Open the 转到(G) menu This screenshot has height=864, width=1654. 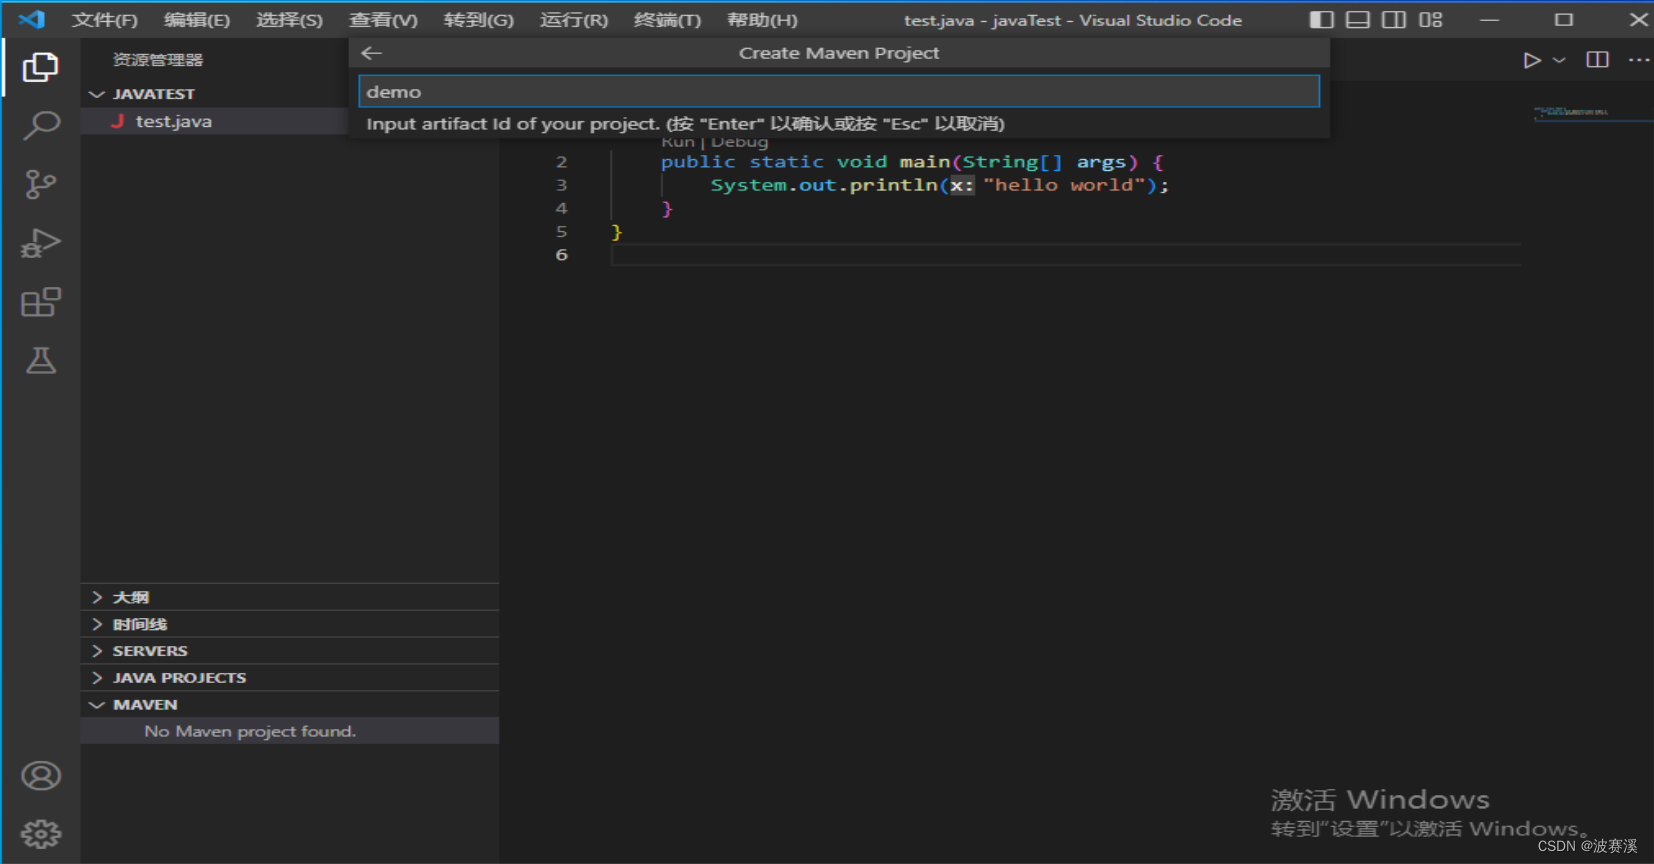pos(478,20)
